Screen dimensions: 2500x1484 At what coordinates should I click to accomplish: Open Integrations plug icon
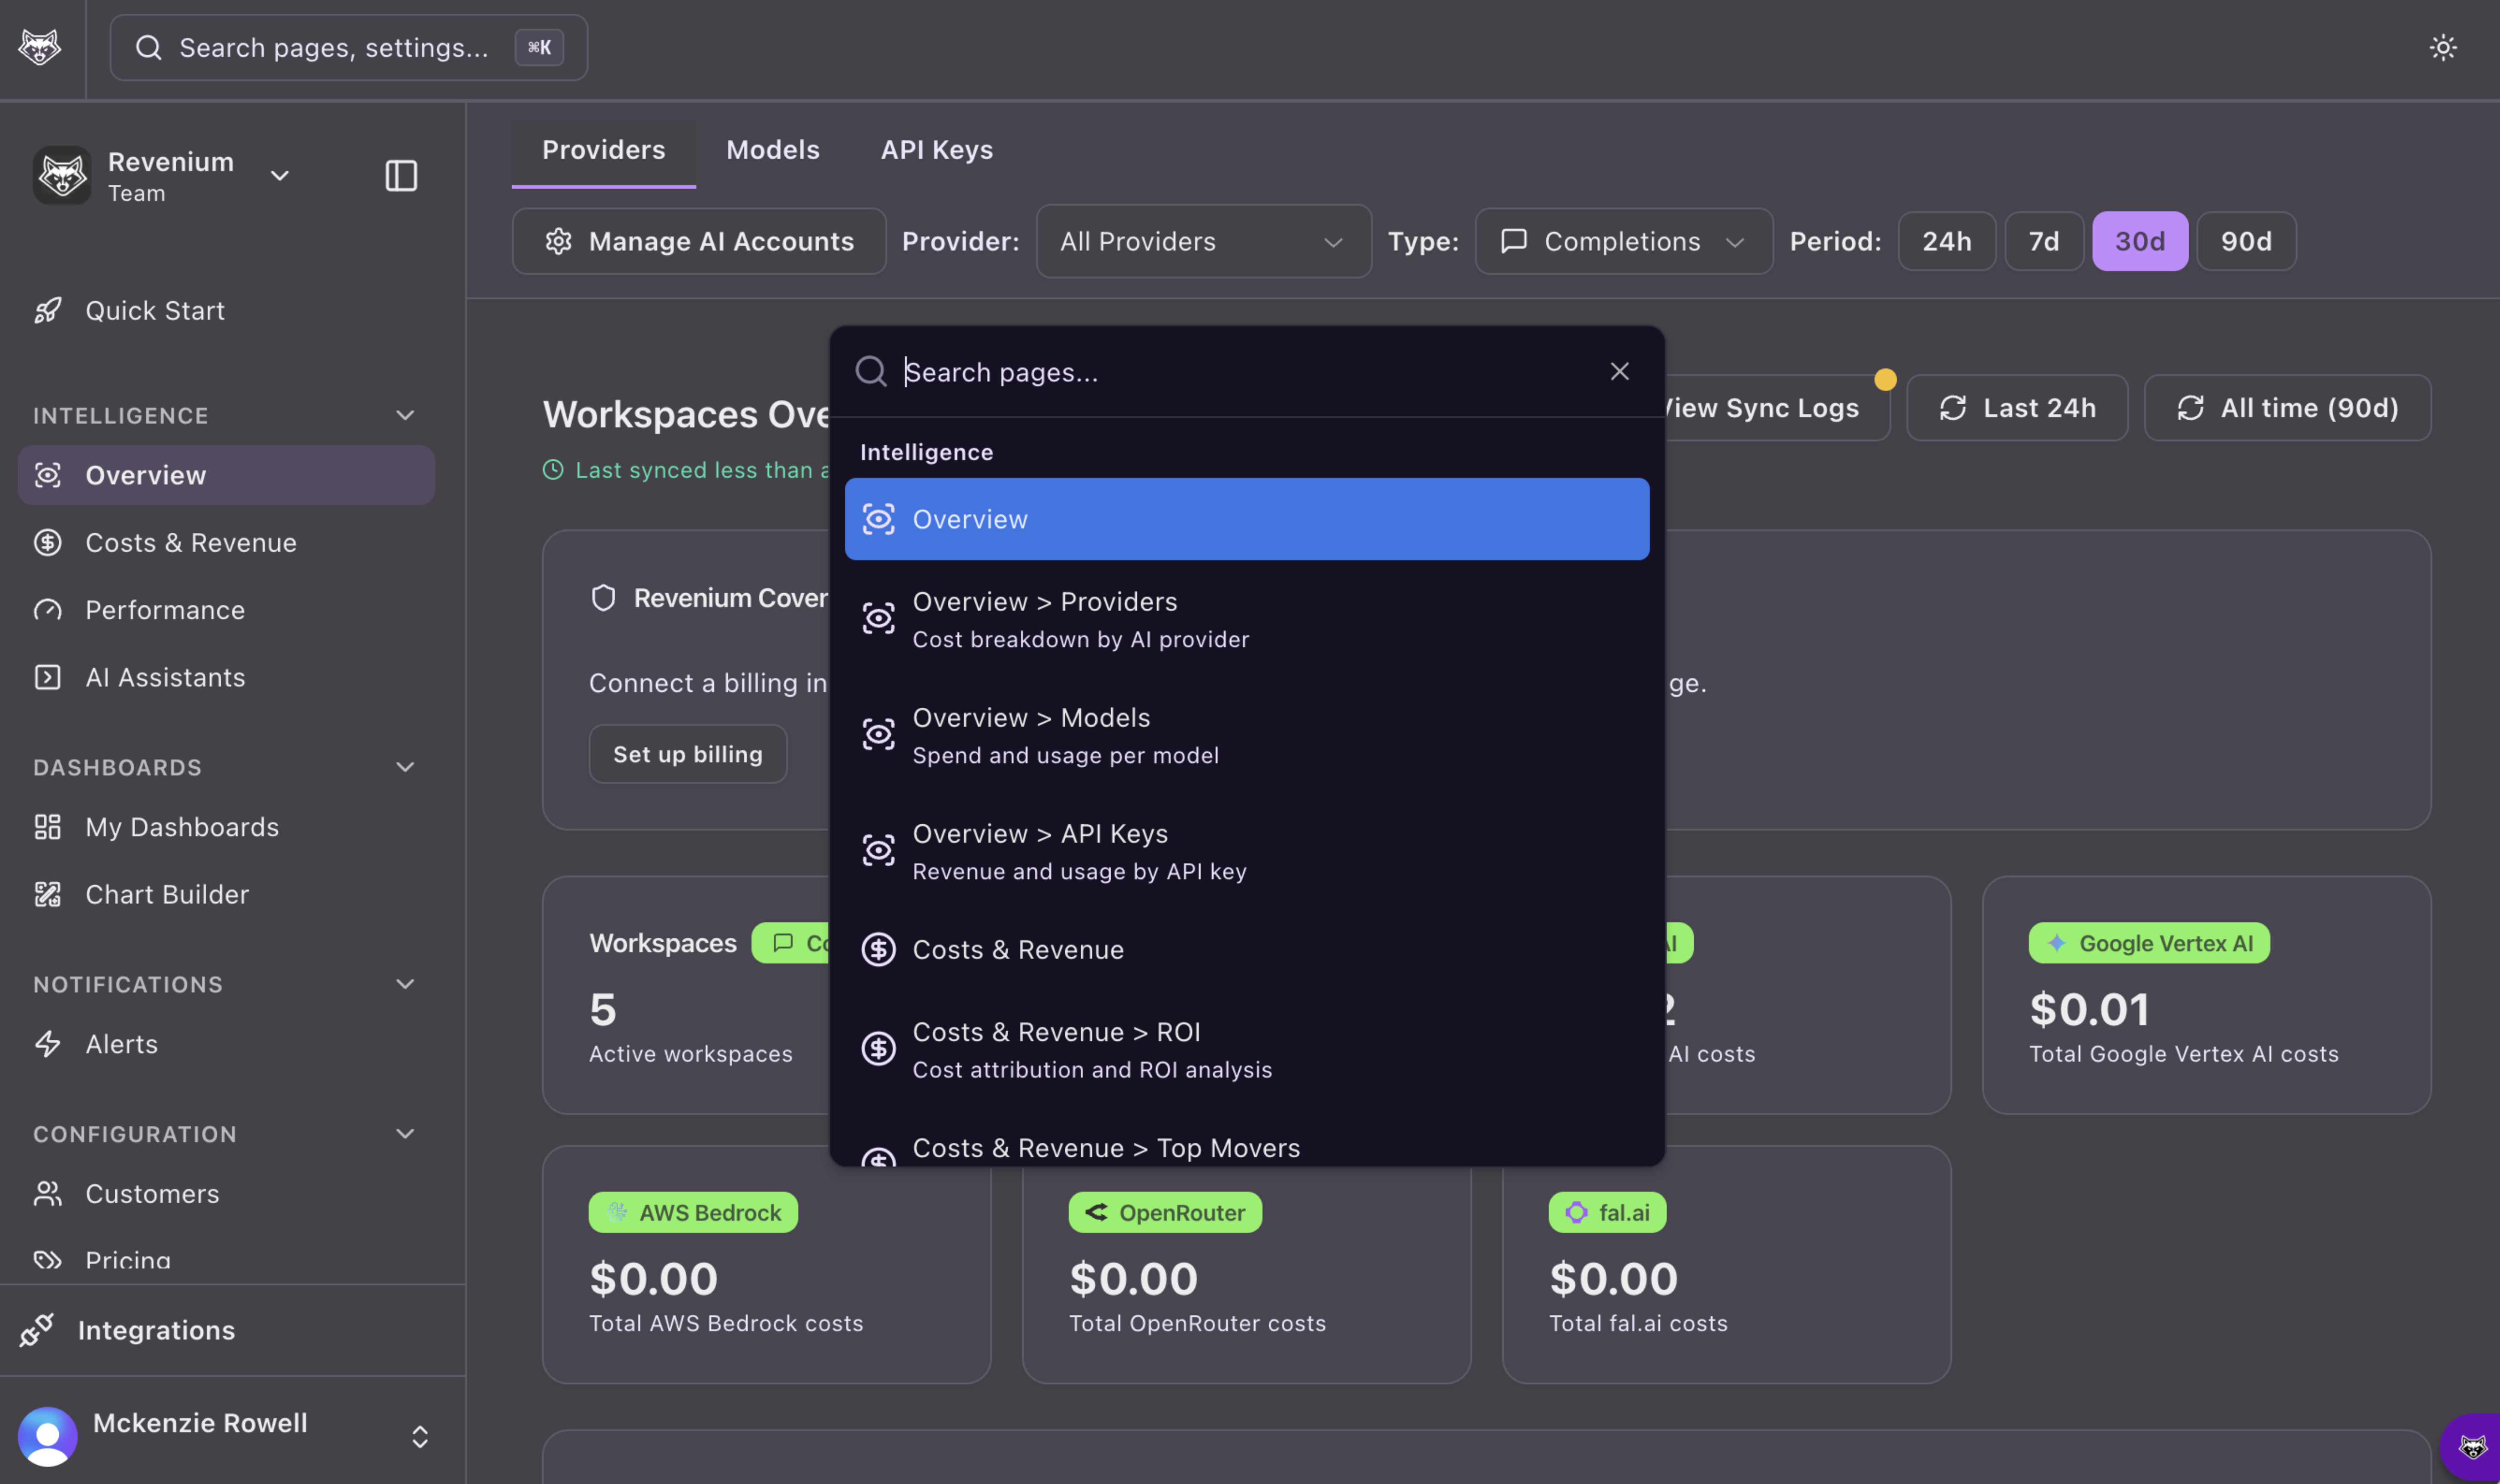coord(37,1330)
